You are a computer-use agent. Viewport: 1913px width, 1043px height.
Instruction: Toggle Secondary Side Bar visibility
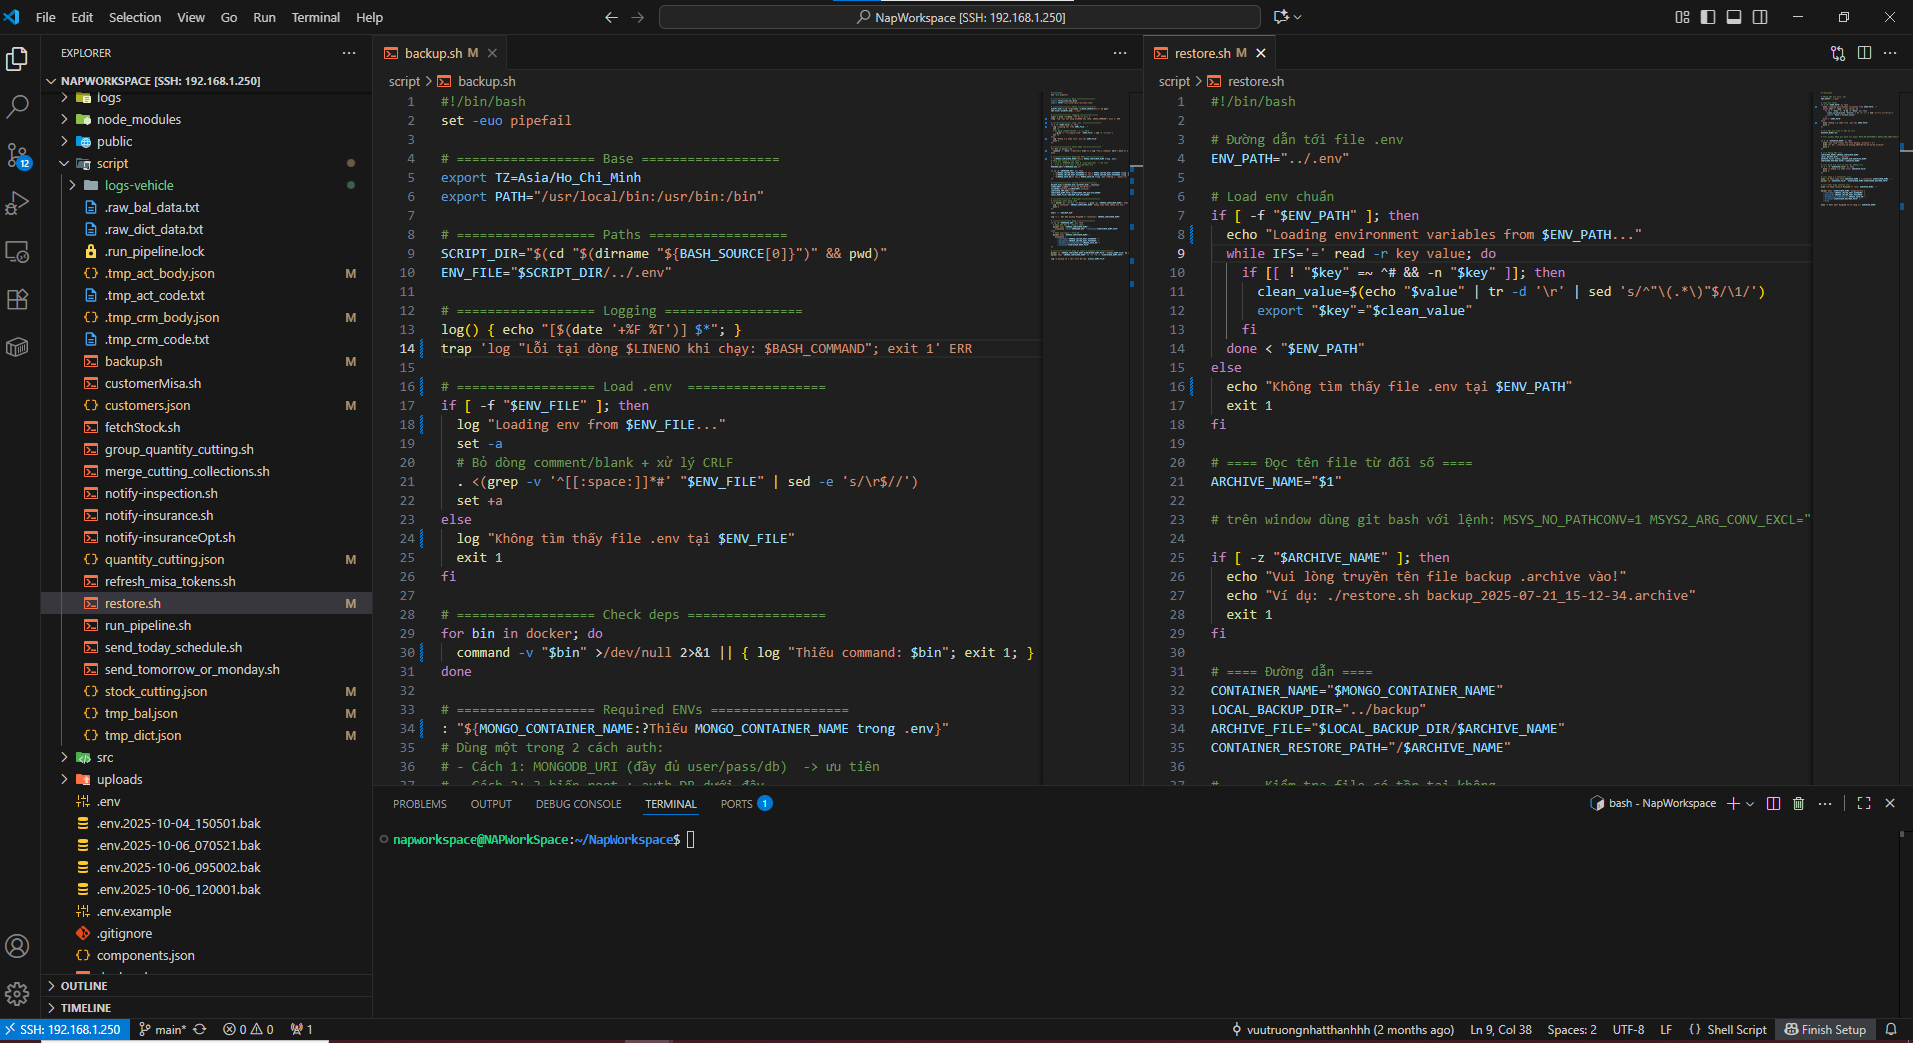click(x=1760, y=17)
